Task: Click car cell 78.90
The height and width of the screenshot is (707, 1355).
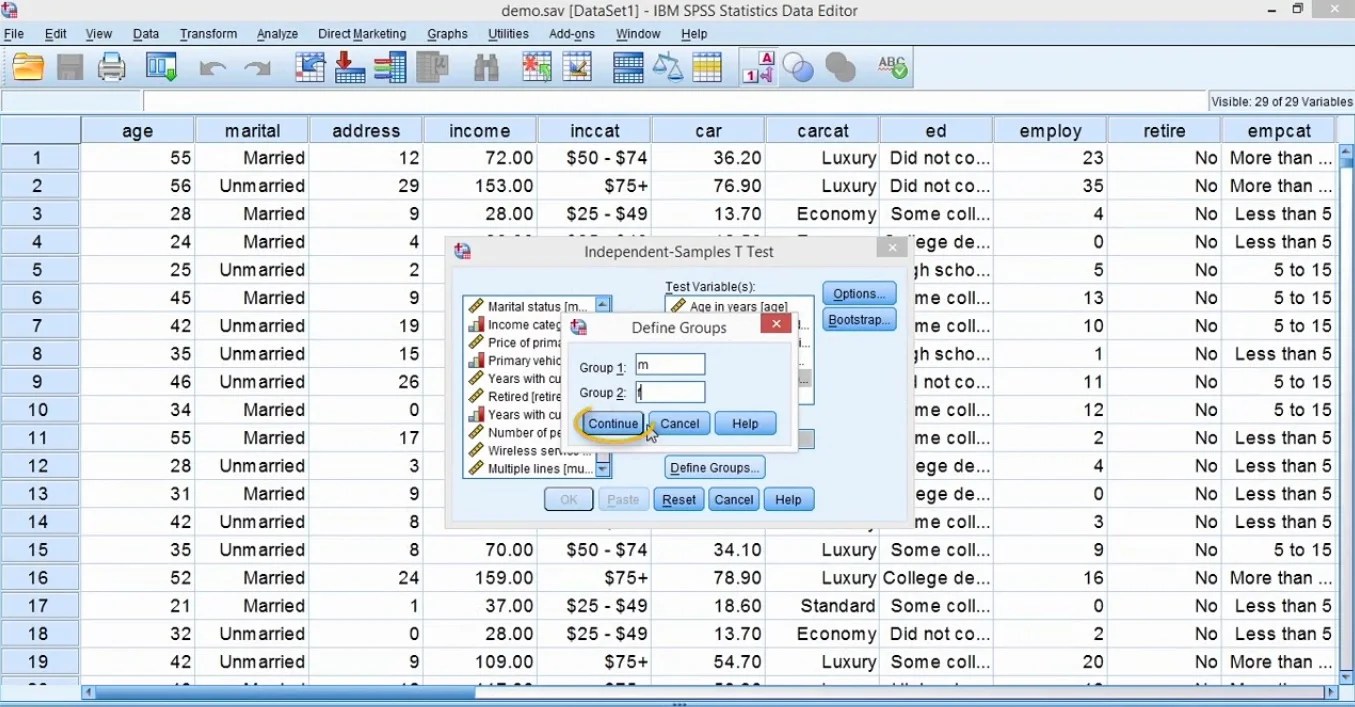Action: (708, 578)
